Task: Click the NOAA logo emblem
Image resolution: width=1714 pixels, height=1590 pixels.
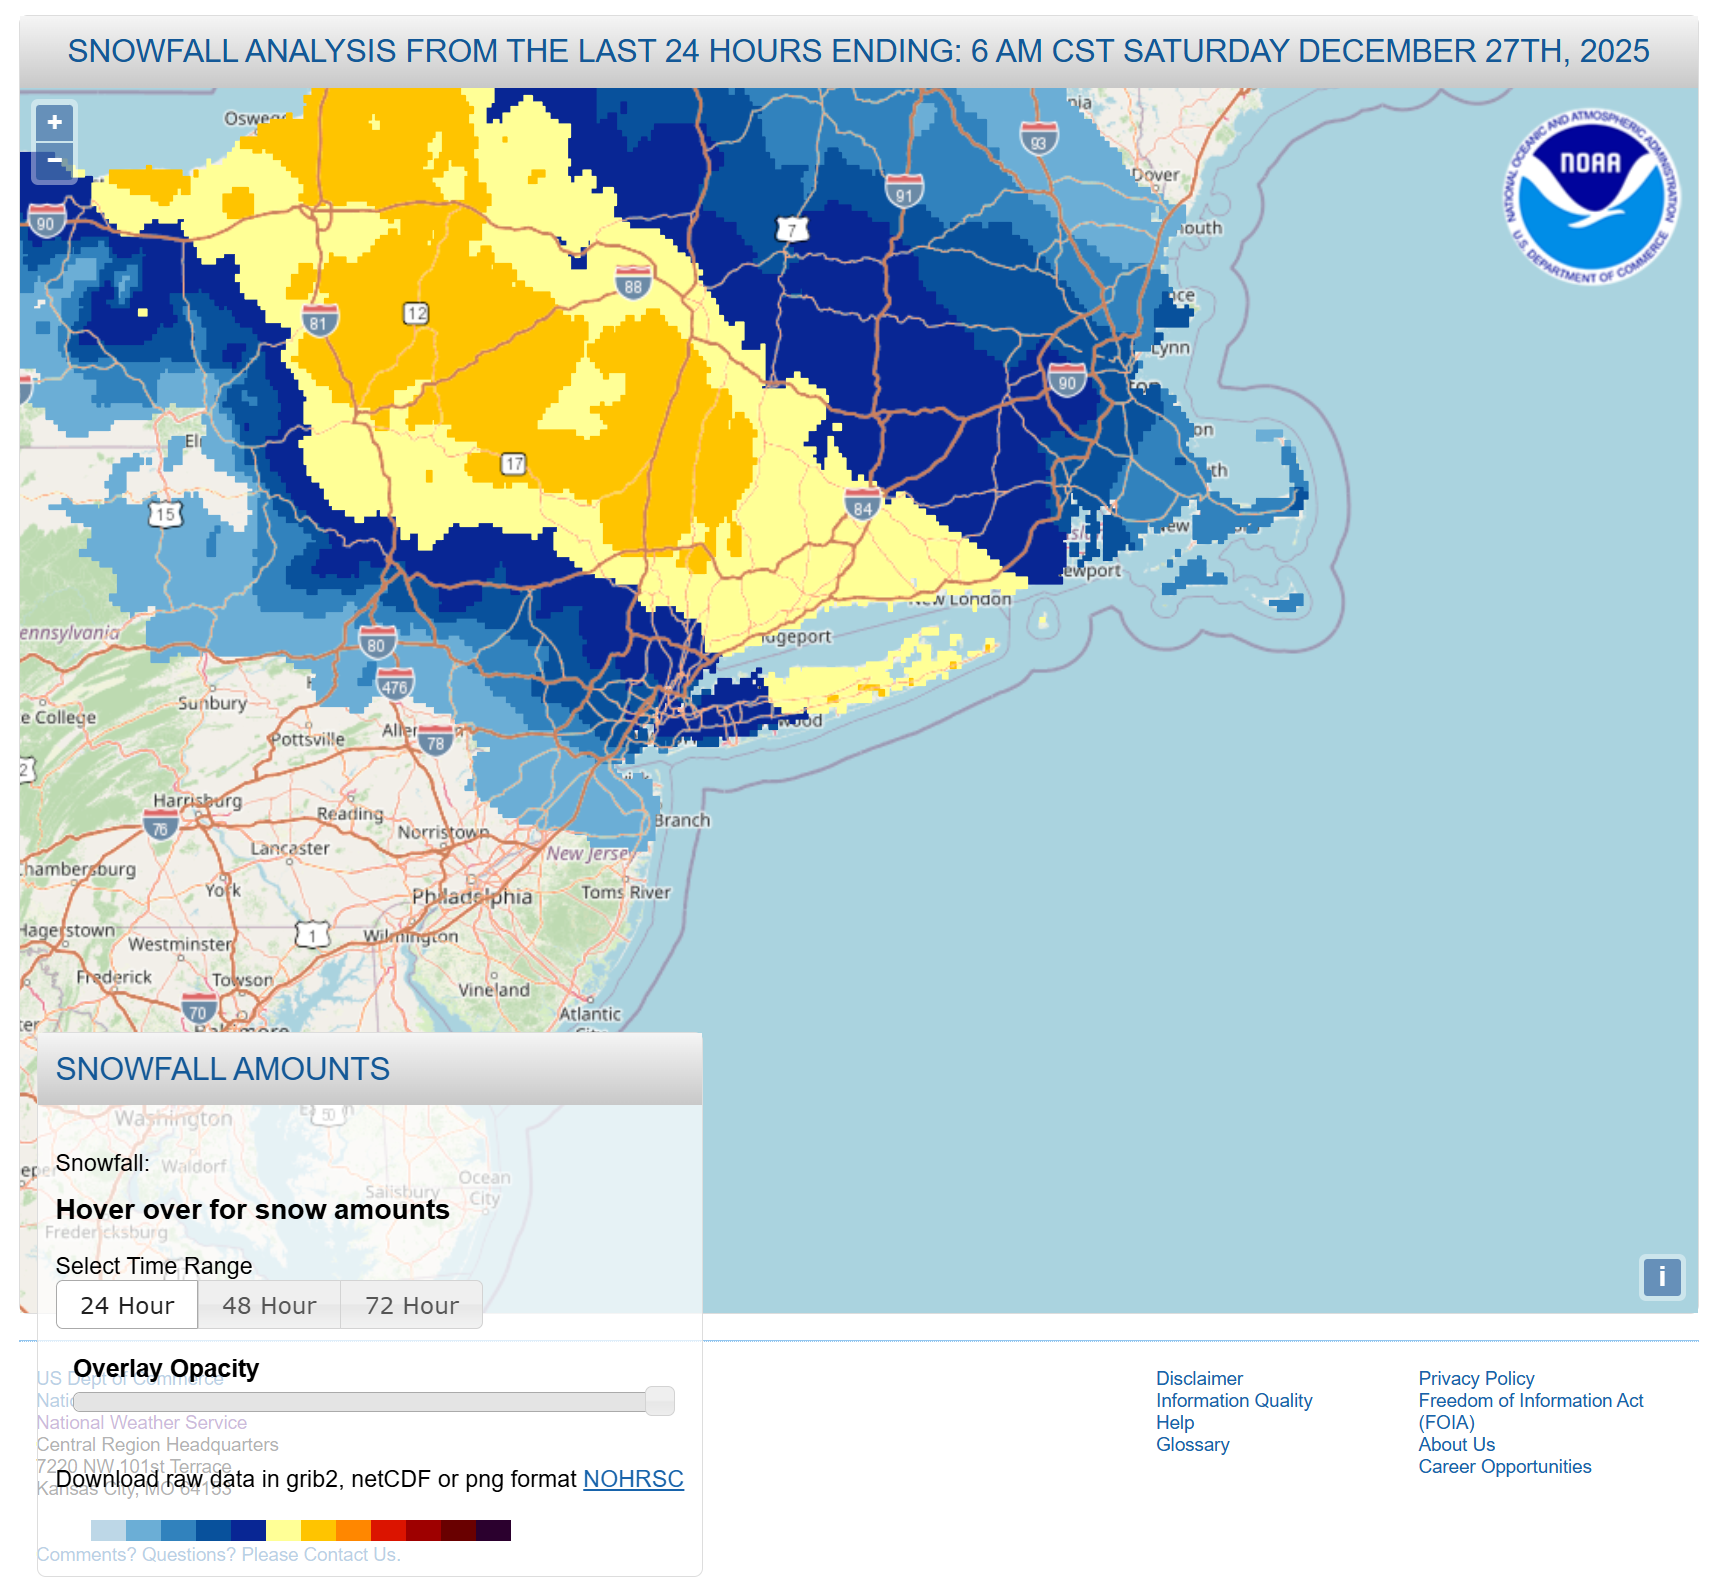Action: (x=1590, y=196)
